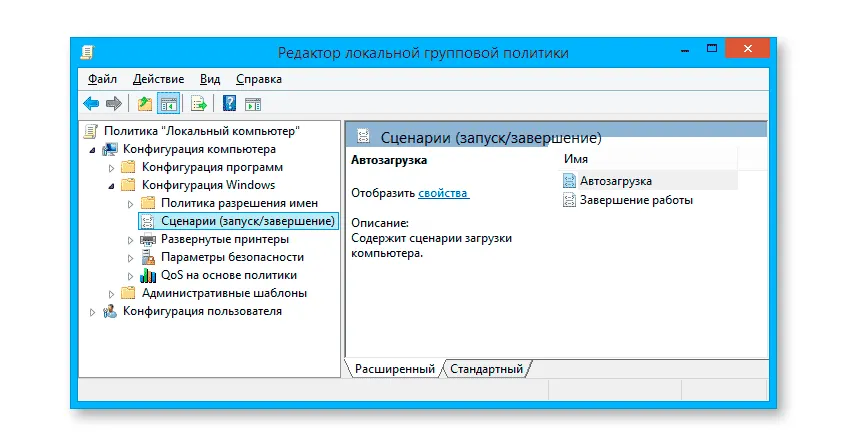848x446 pixels.
Task: Select Конфигурация пользователя tree label
Action: click(x=202, y=311)
